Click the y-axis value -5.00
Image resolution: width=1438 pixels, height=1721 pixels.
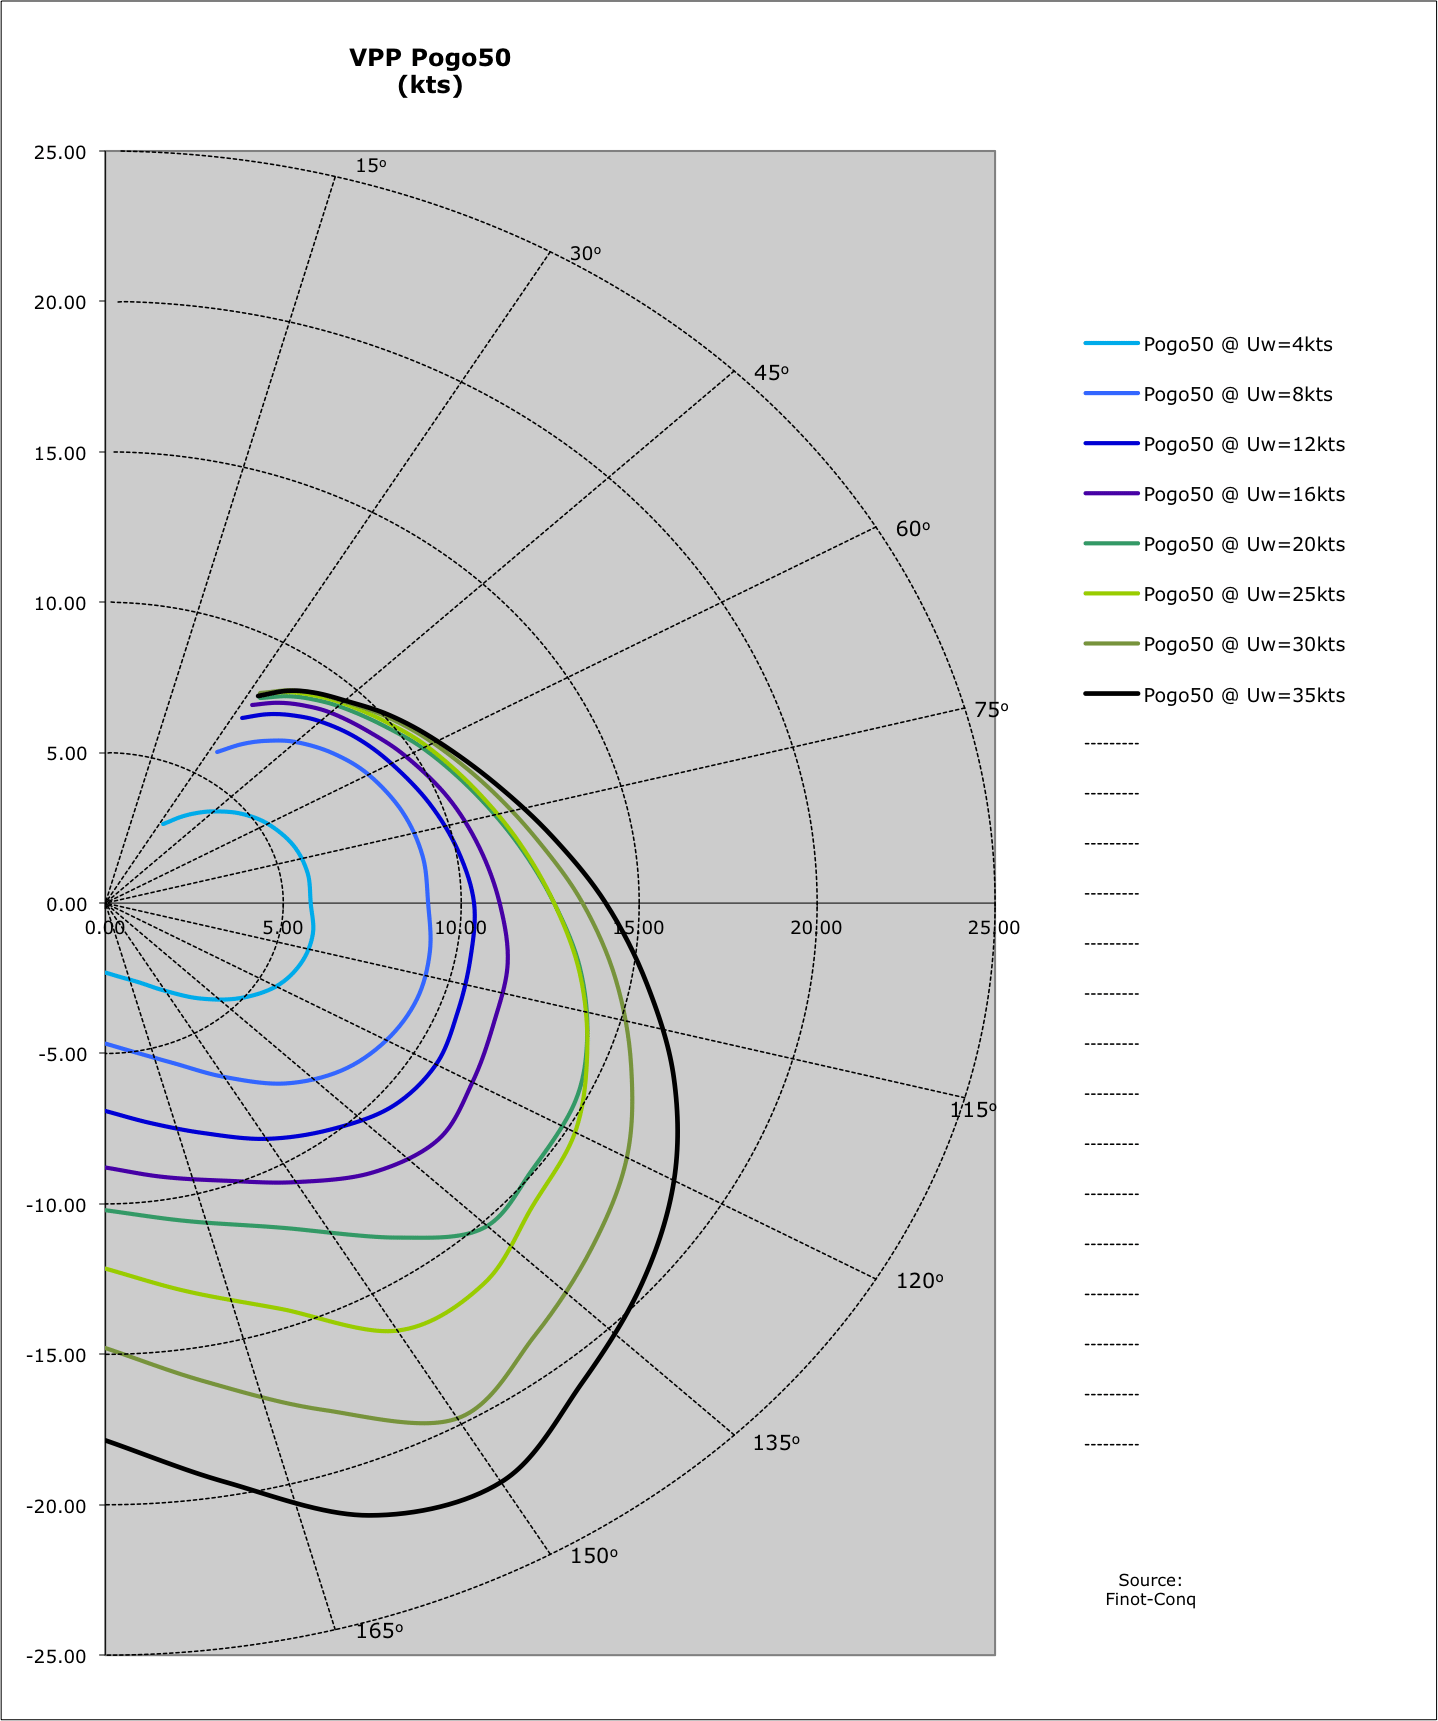point(62,1054)
